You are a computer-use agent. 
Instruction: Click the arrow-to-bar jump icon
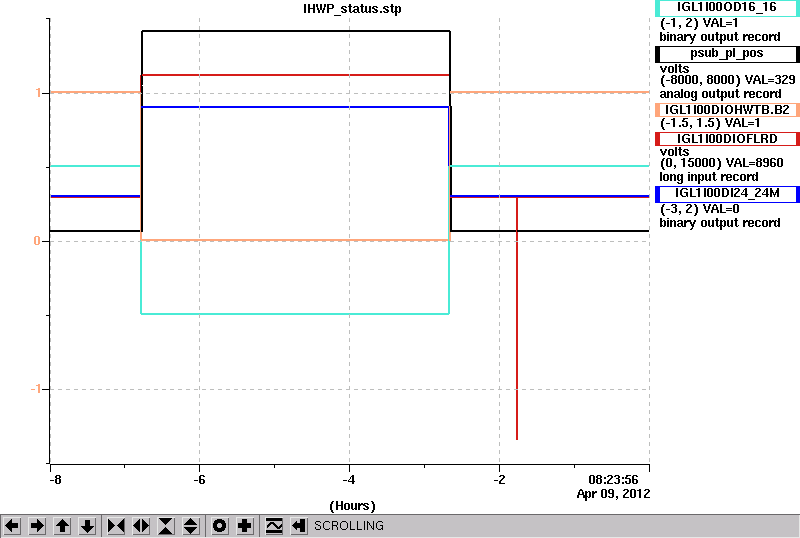point(299,526)
